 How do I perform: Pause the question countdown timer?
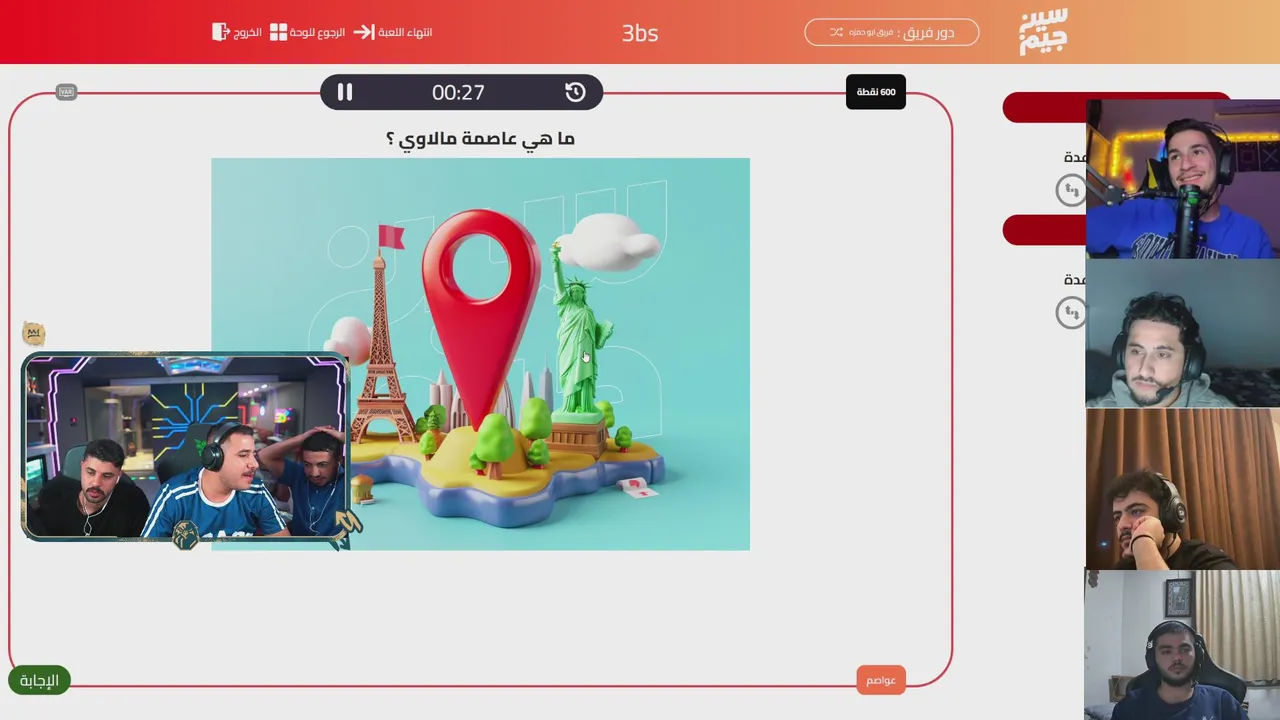click(x=344, y=92)
